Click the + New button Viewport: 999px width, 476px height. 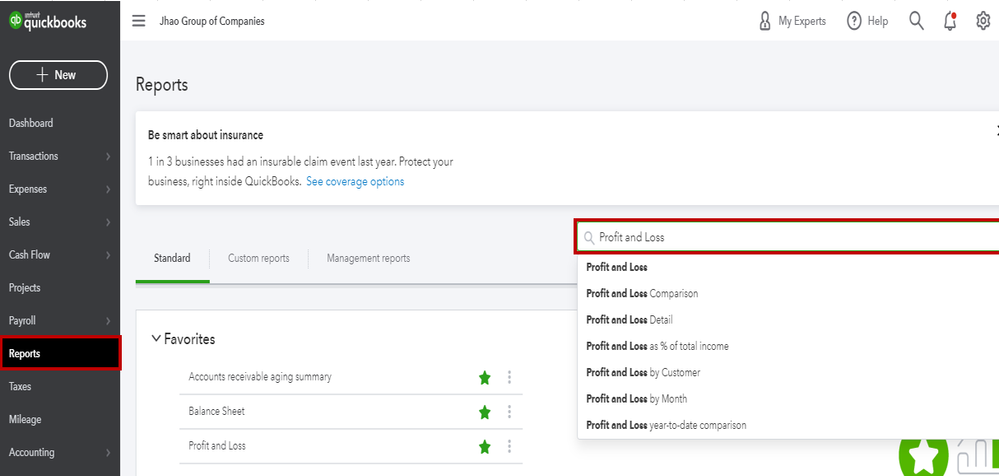58,75
